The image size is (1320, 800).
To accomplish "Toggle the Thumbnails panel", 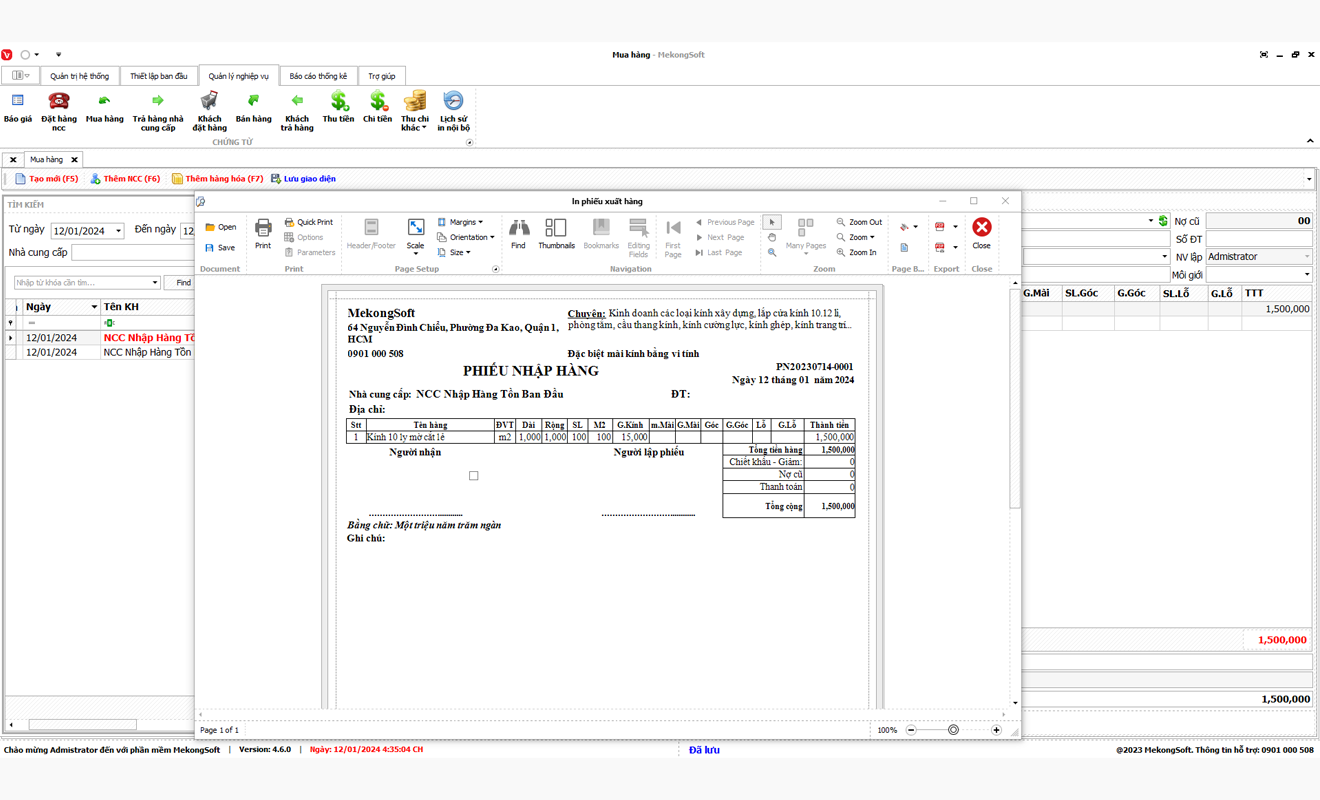I will [556, 232].
